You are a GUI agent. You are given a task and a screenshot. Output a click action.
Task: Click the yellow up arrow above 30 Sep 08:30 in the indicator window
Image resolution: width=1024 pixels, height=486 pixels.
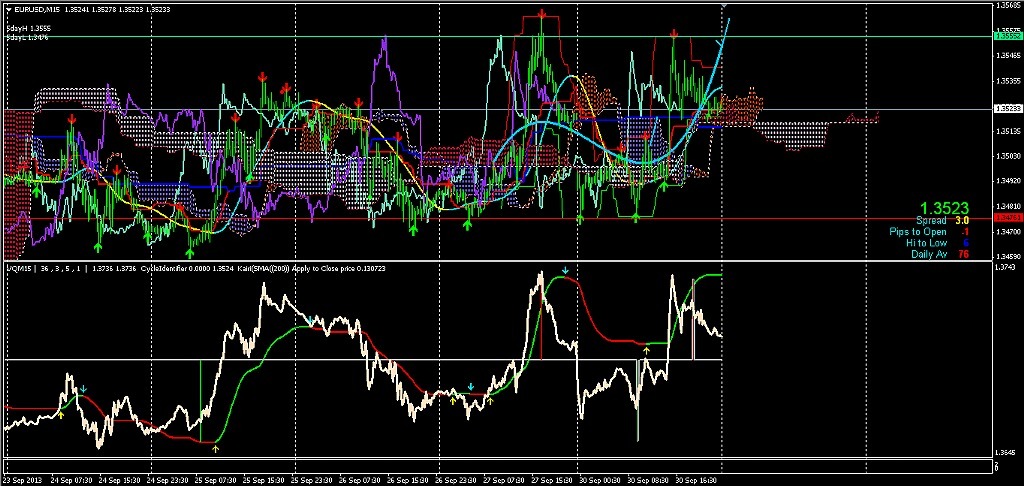pos(647,350)
